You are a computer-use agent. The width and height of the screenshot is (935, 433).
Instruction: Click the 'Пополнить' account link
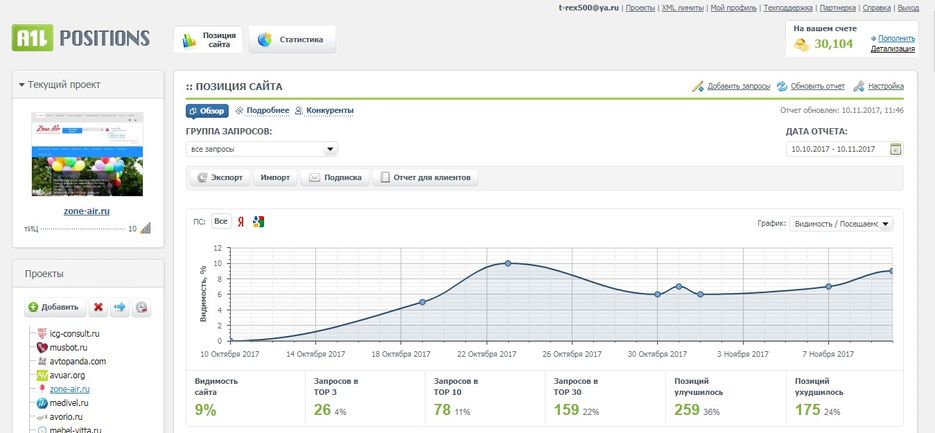tap(896, 38)
